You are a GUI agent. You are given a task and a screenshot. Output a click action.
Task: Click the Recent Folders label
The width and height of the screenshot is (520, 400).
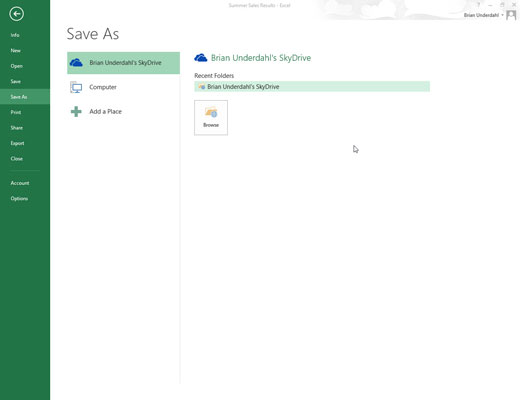[214, 76]
